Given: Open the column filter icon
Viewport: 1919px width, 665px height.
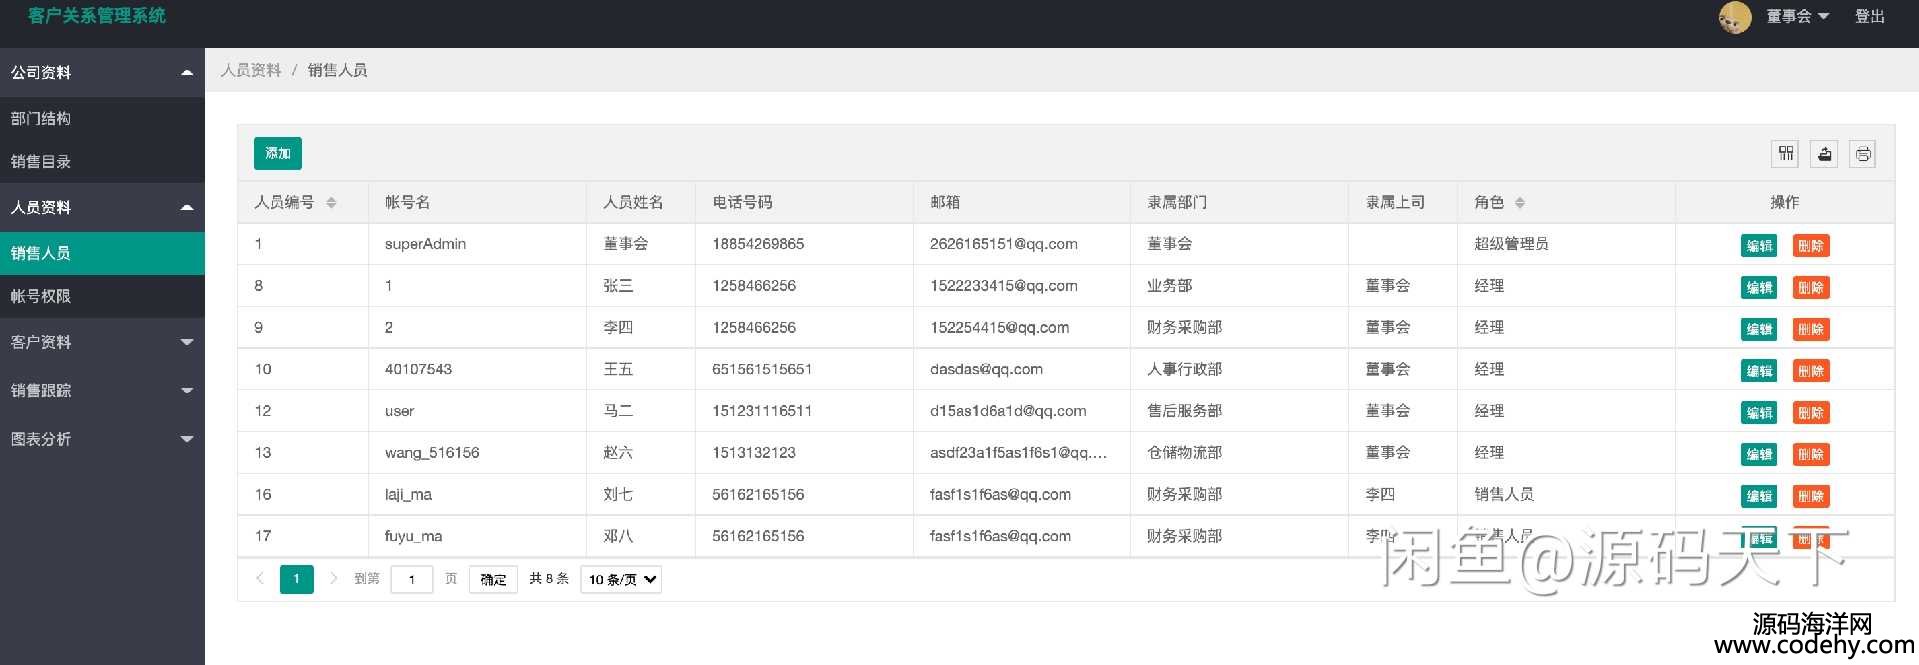Looking at the screenshot, I should (1785, 153).
